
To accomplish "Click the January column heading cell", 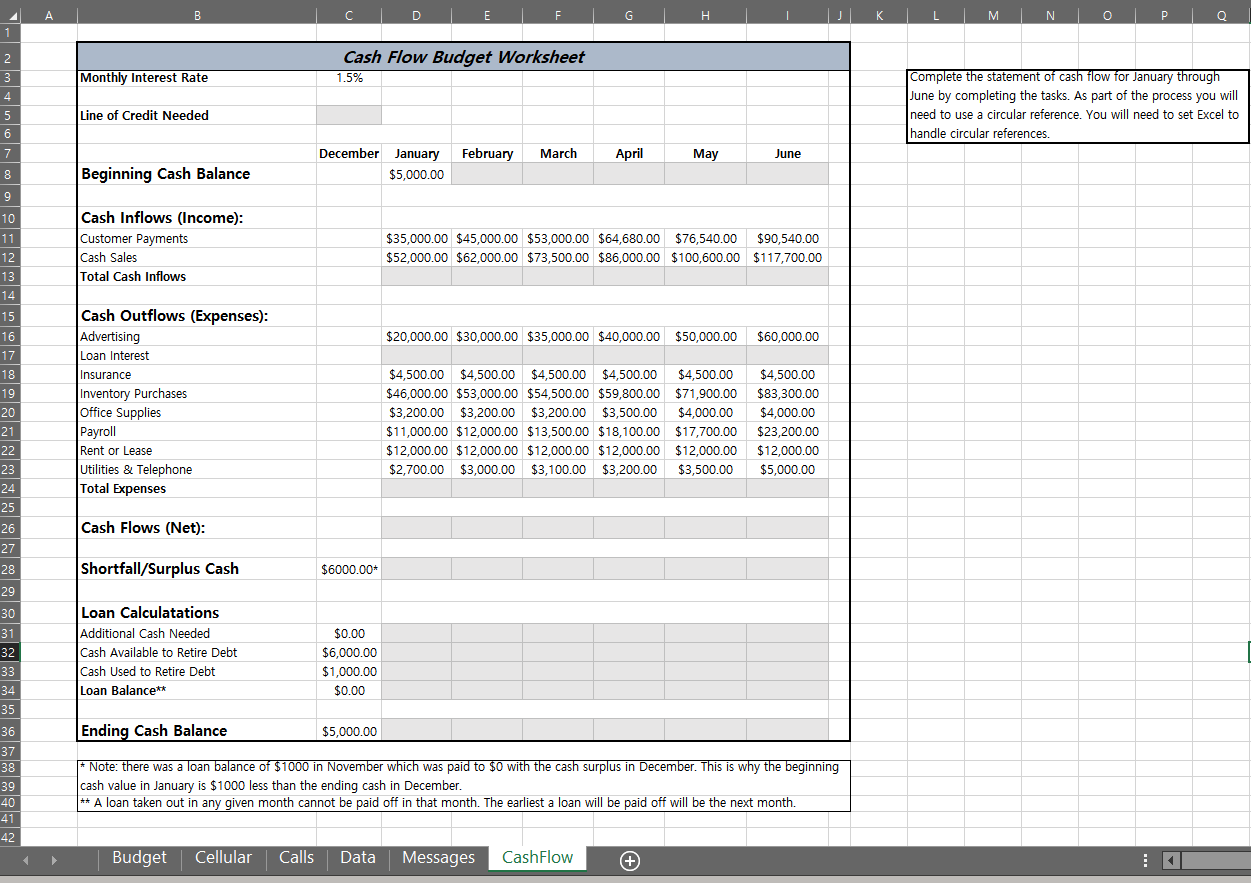I will [417, 154].
